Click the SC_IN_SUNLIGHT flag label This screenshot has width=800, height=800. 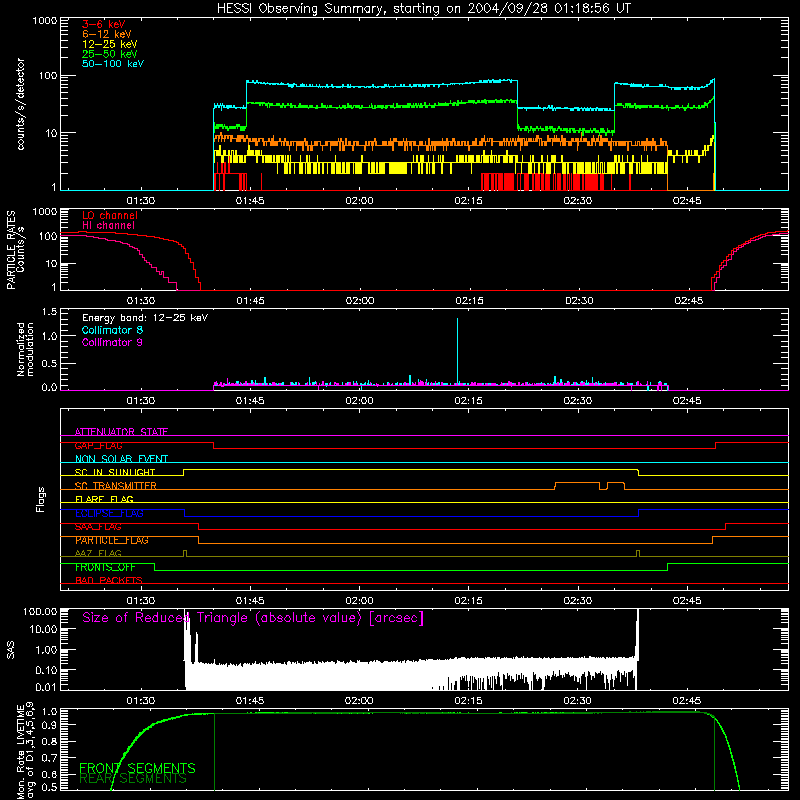point(115,472)
